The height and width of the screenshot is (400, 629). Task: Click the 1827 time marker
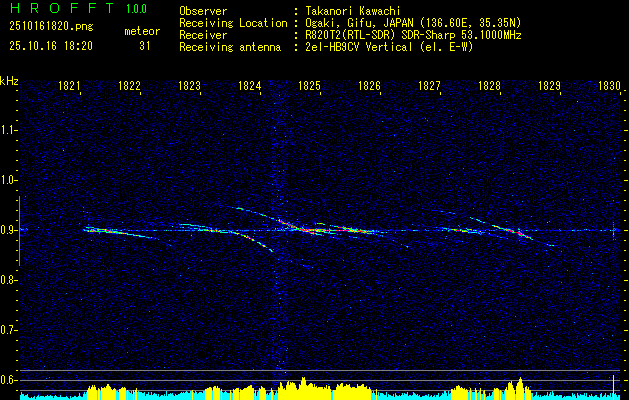(429, 85)
